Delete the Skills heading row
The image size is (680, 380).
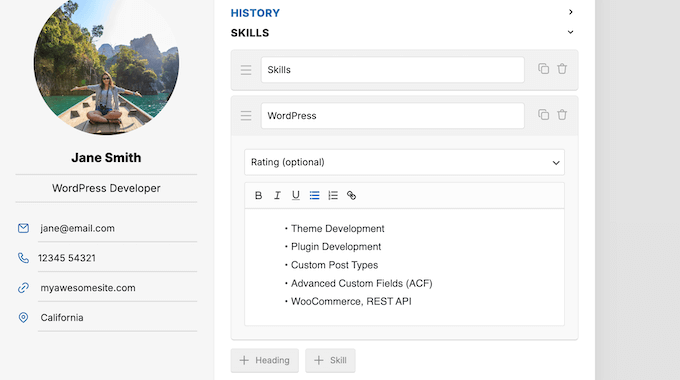(x=562, y=69)
